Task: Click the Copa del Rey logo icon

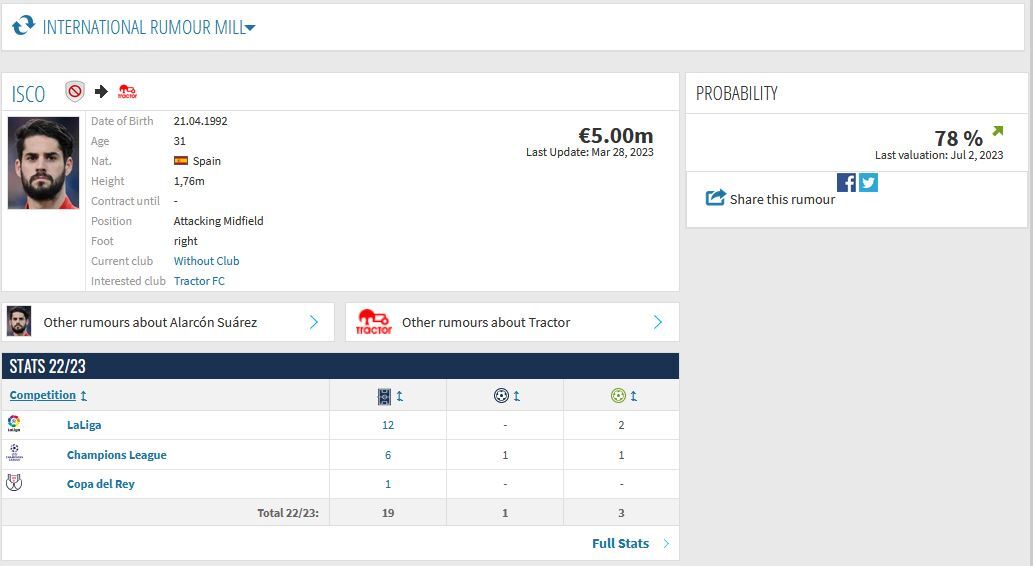Action: point(14,483)
